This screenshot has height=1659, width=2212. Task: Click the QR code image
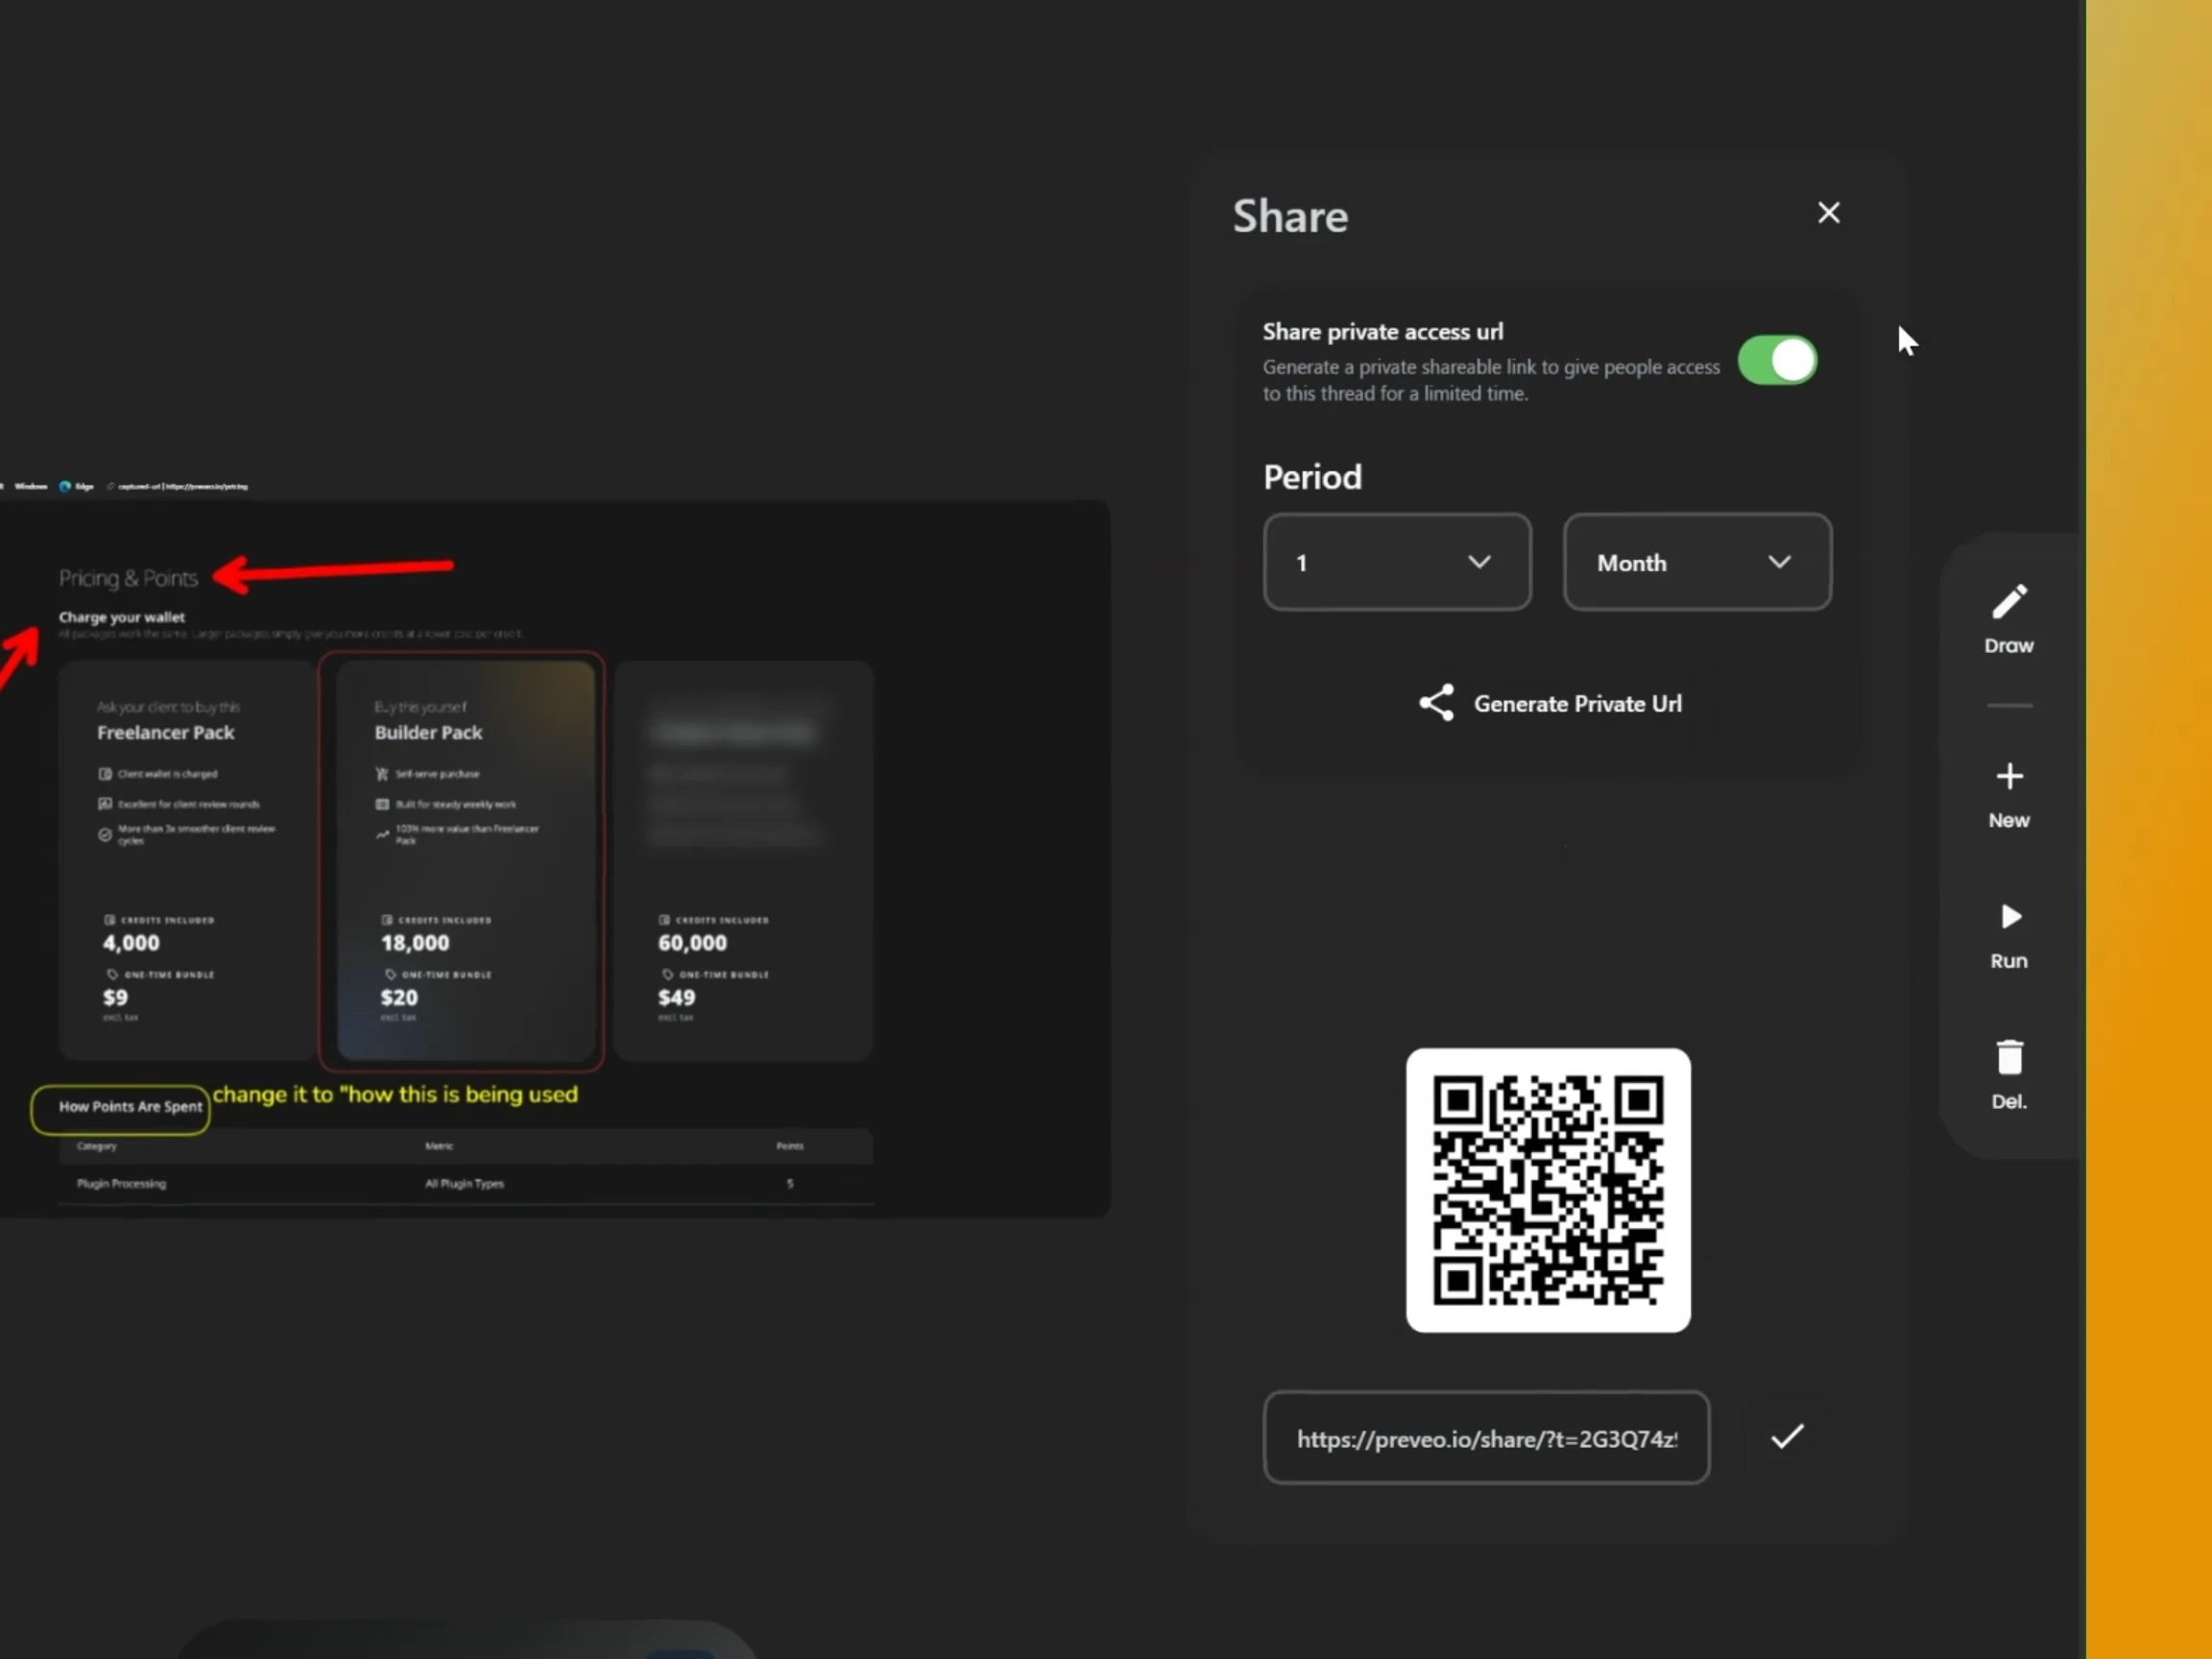coord(1548,1190)
